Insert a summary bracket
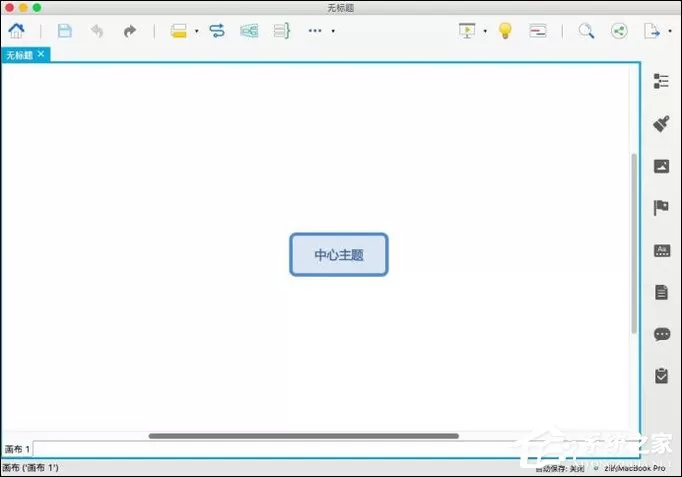 click(282, 31)
